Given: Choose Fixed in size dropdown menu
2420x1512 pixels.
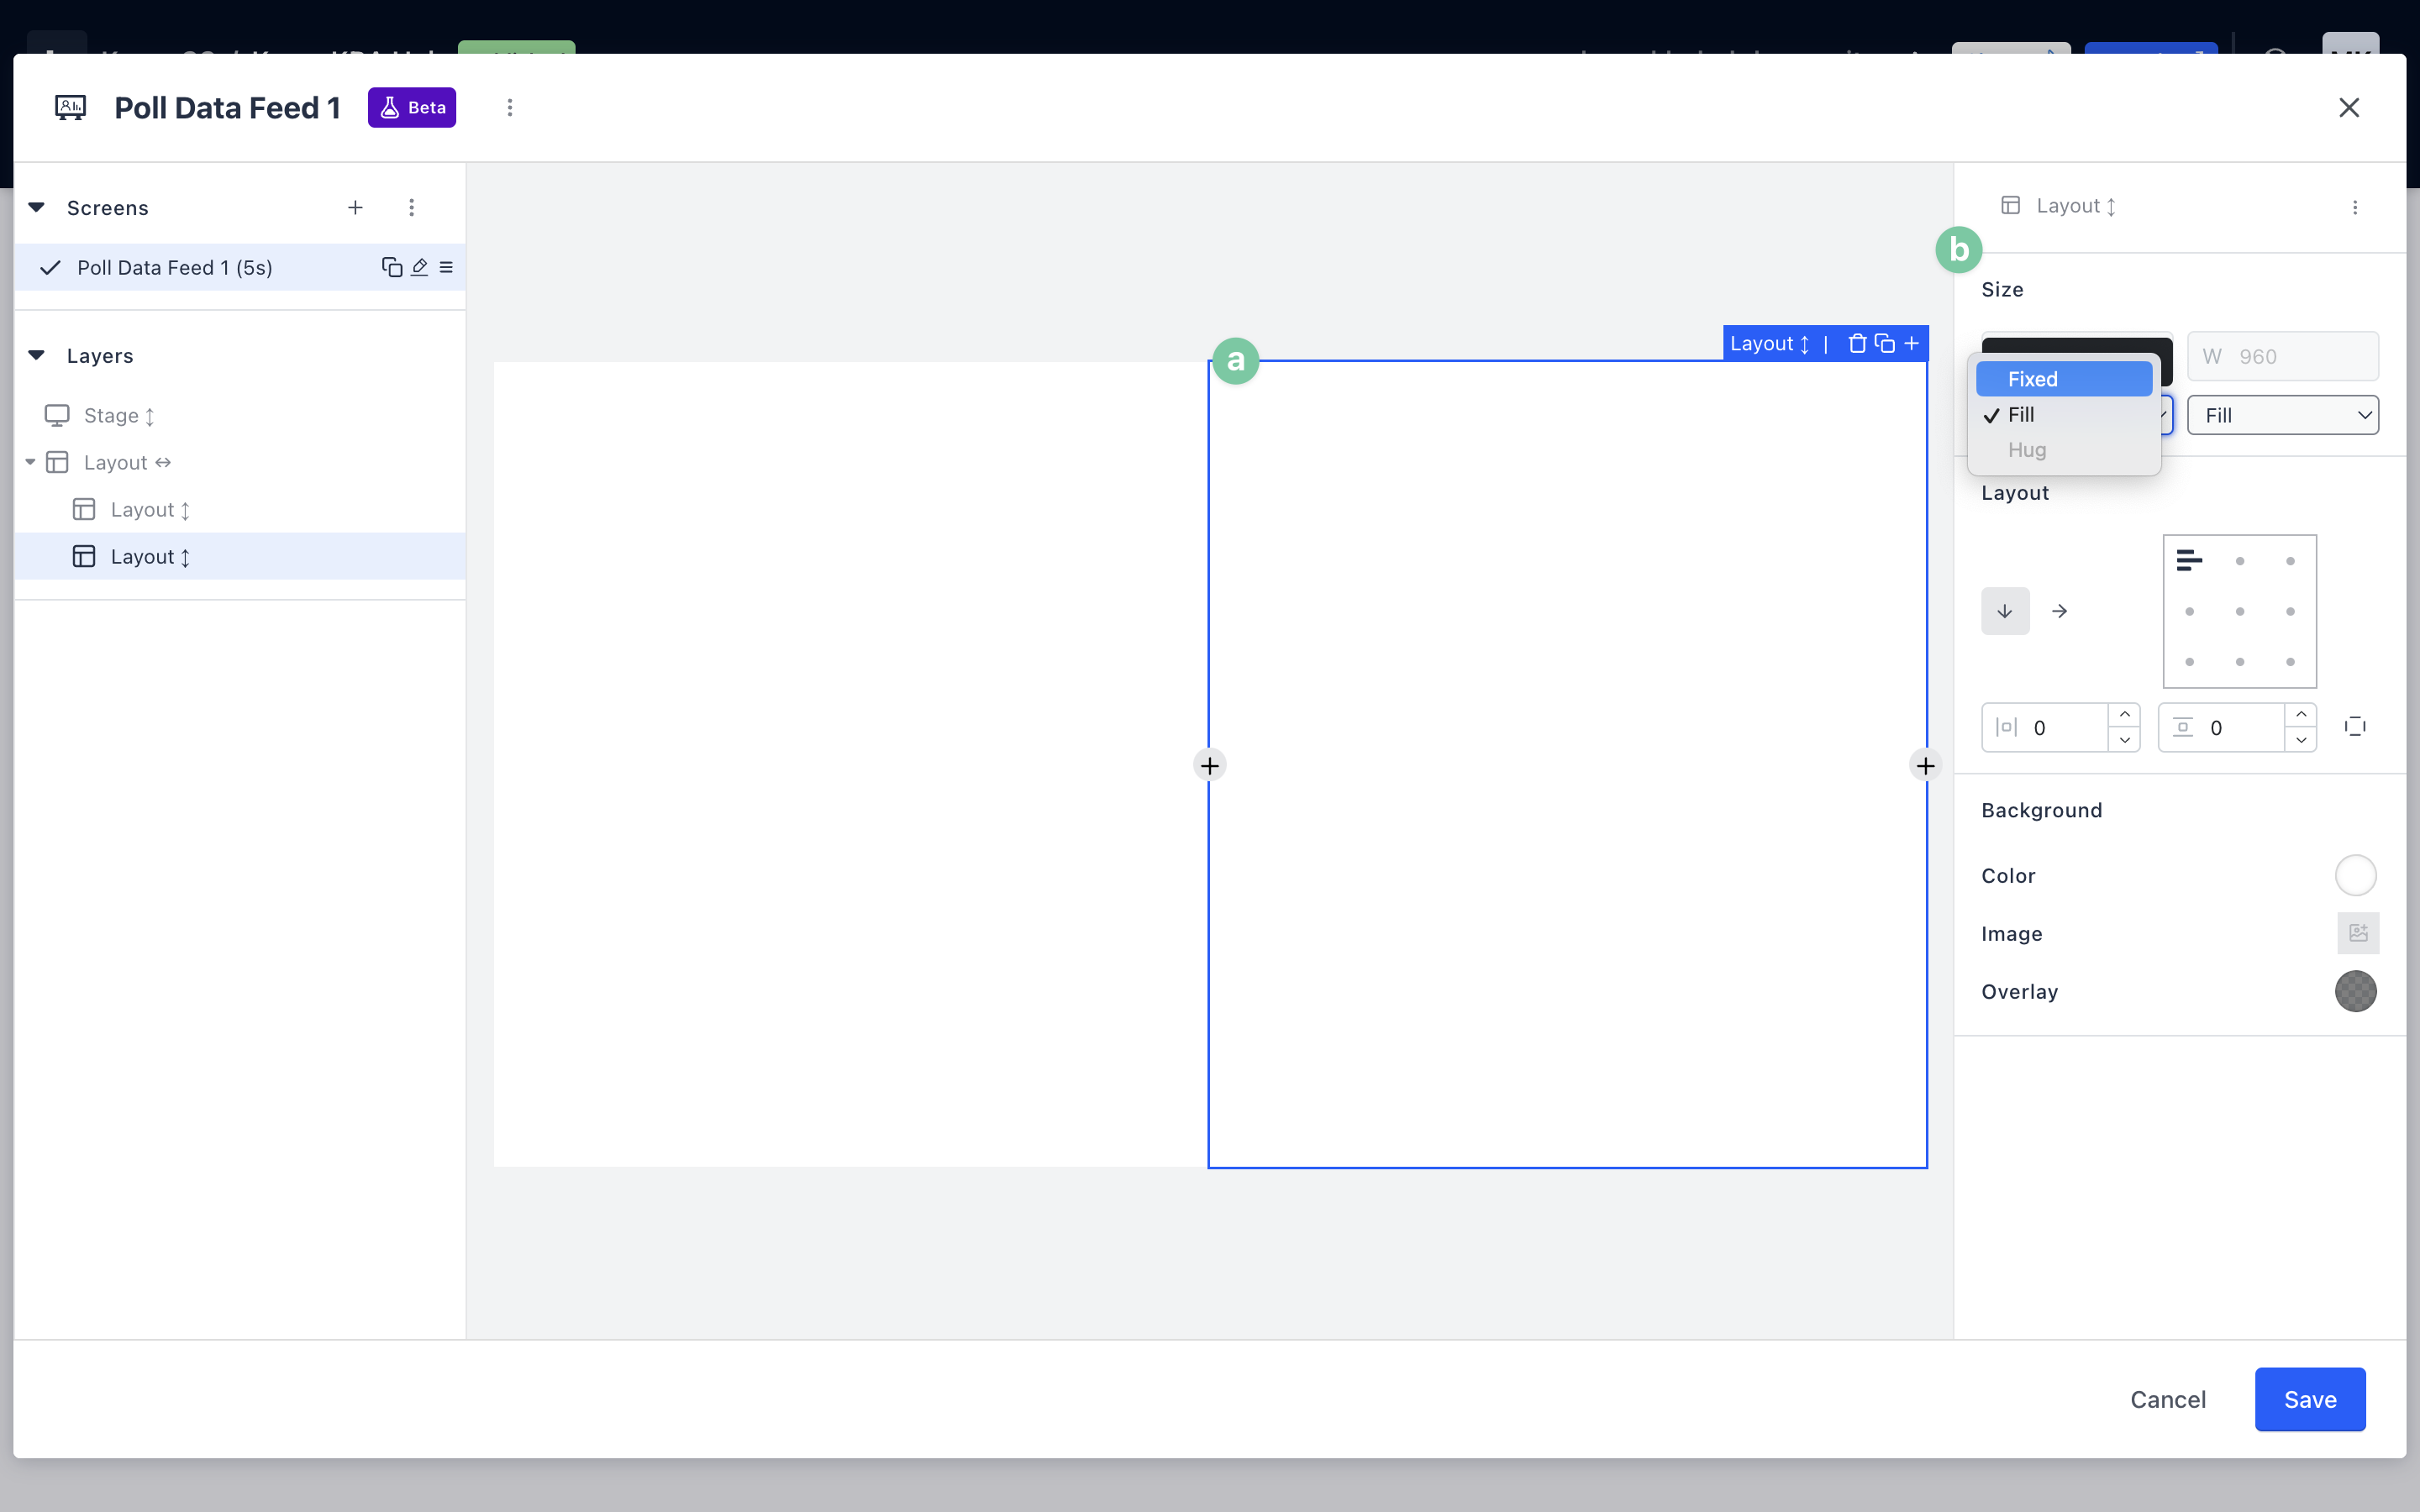Looking at the screenshot, I should coord(2063,379).
